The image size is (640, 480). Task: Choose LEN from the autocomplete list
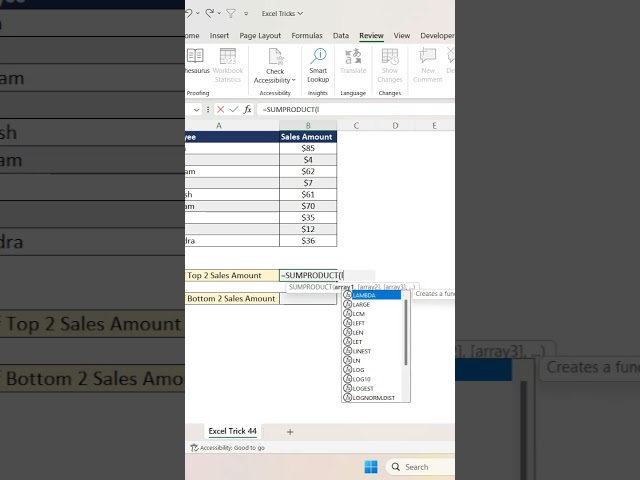point(372,332)
